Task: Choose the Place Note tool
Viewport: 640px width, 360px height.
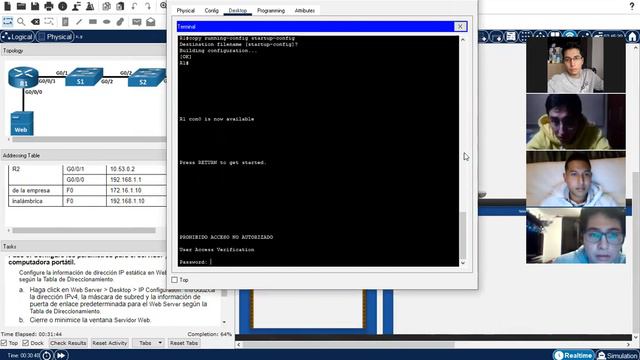Action: click(x=65, y=22)
